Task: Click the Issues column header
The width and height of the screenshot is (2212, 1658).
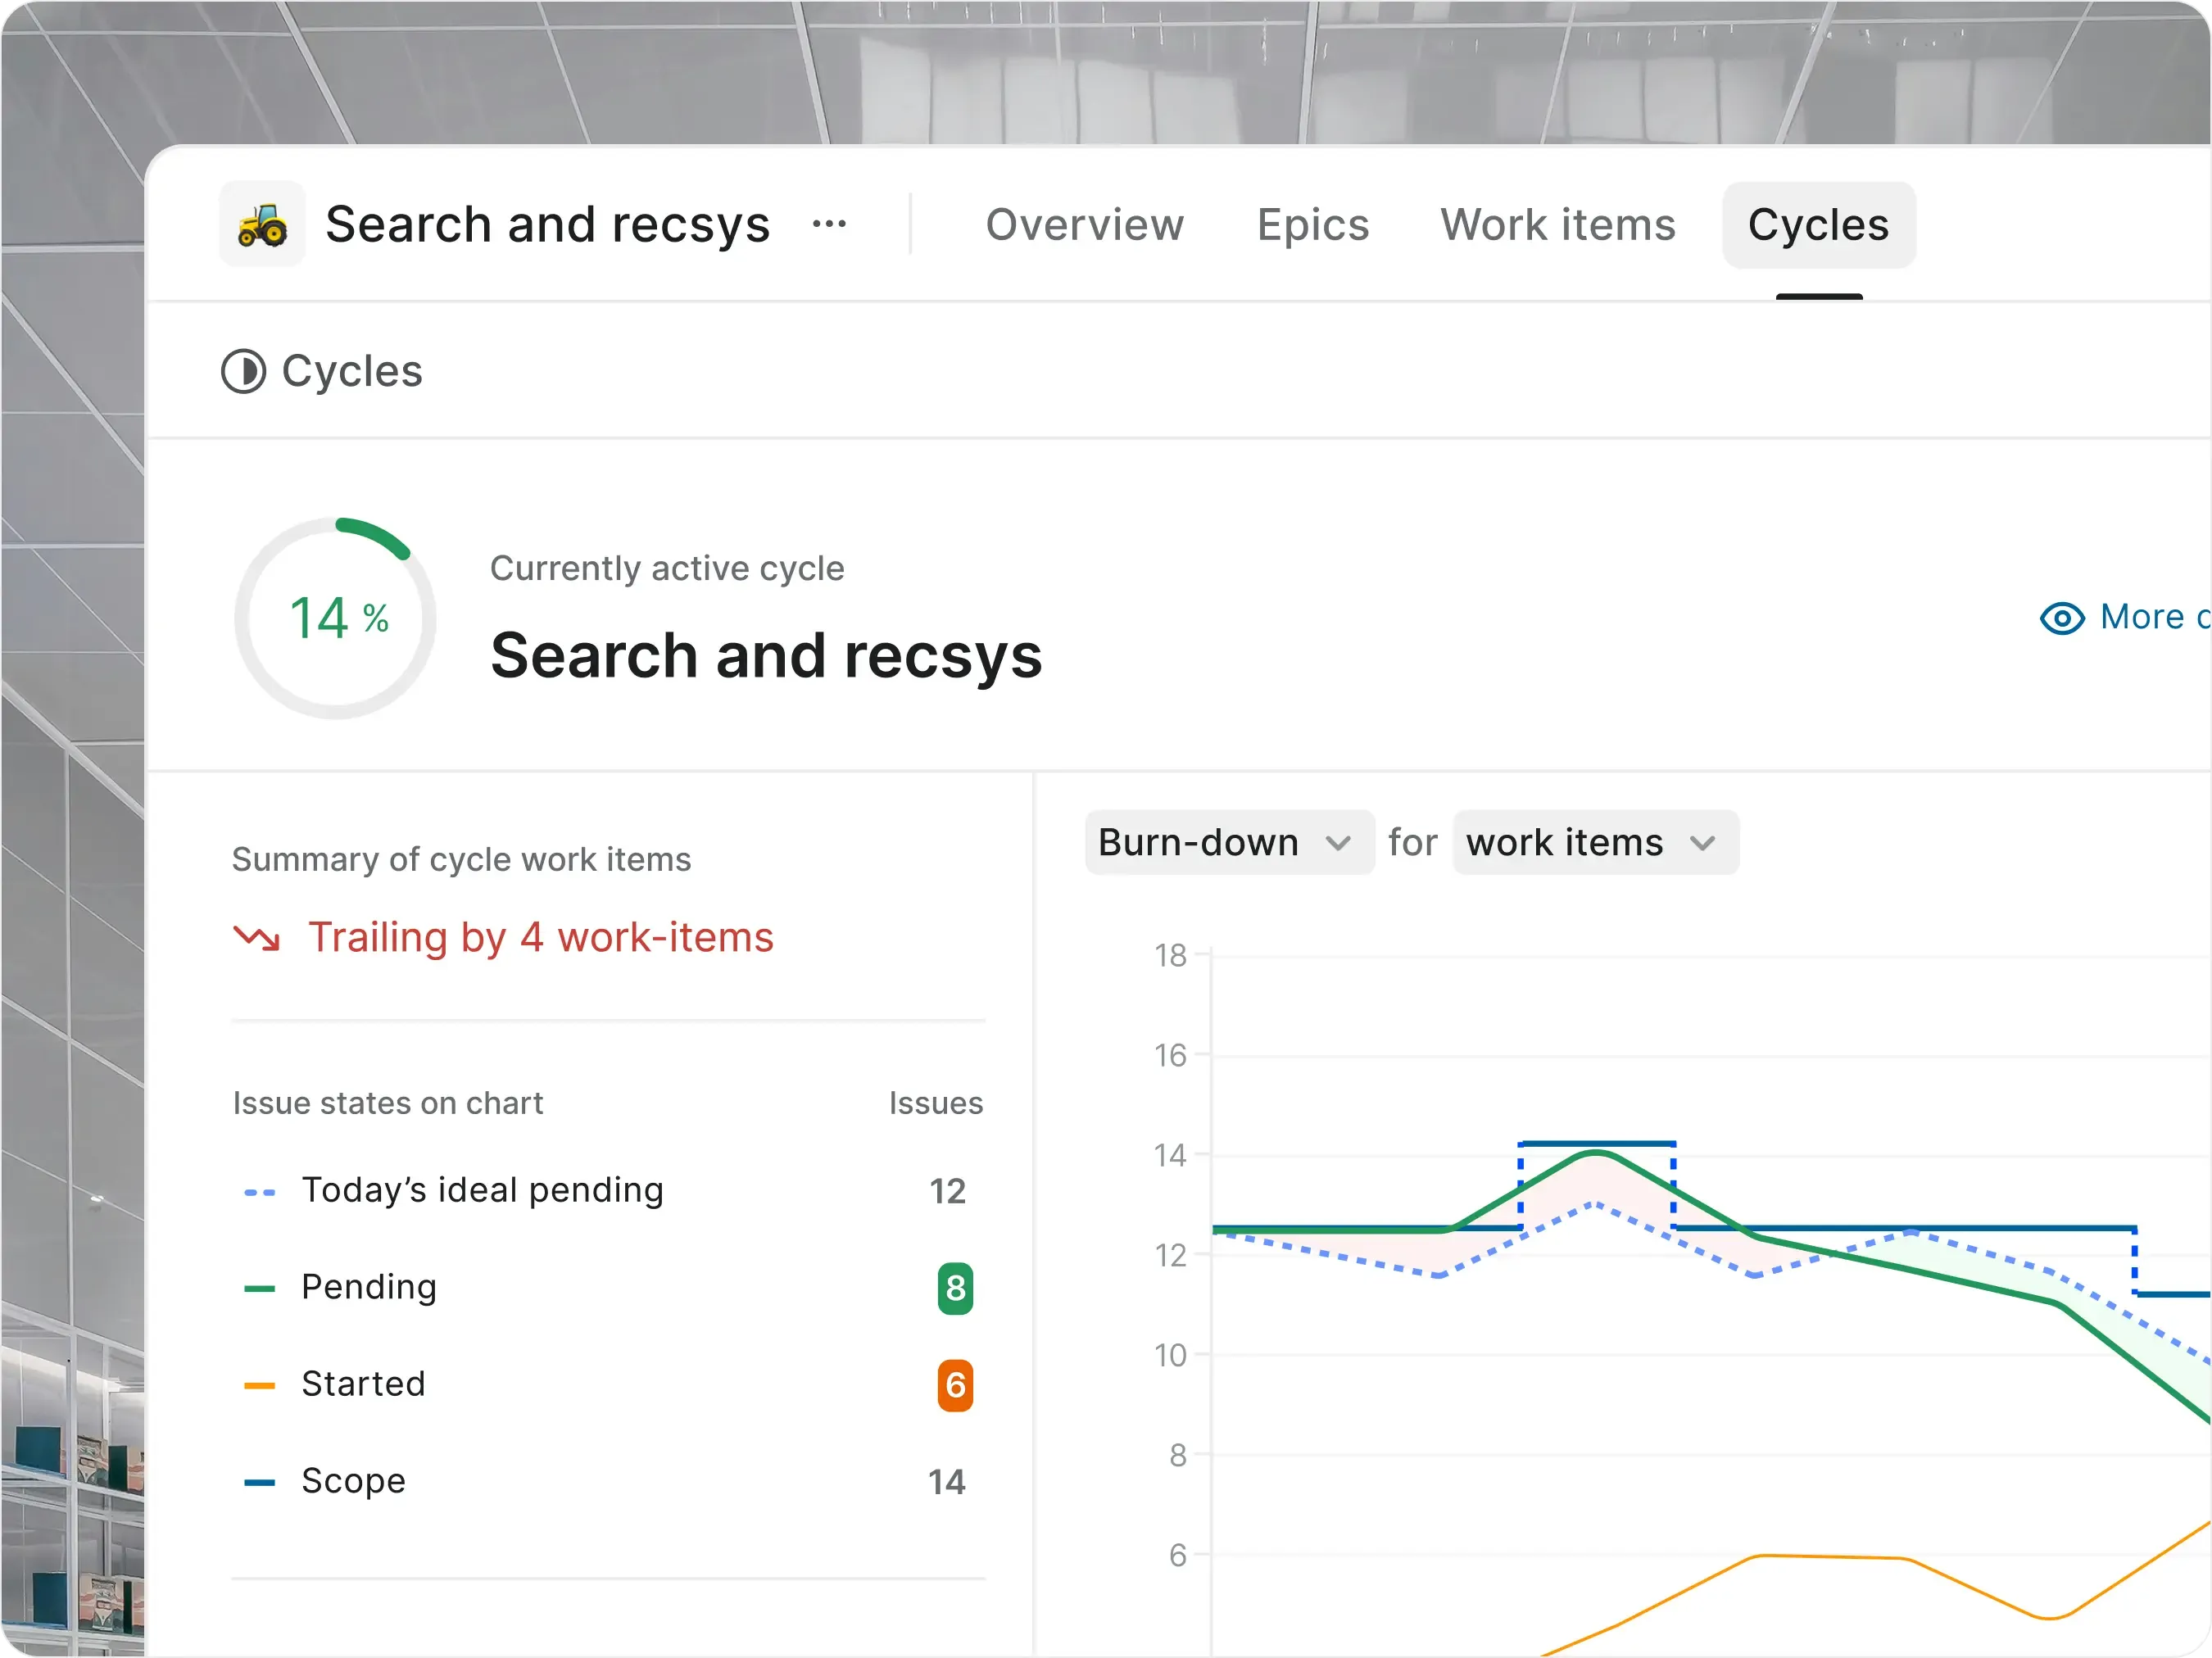Action: (936, 1103)
